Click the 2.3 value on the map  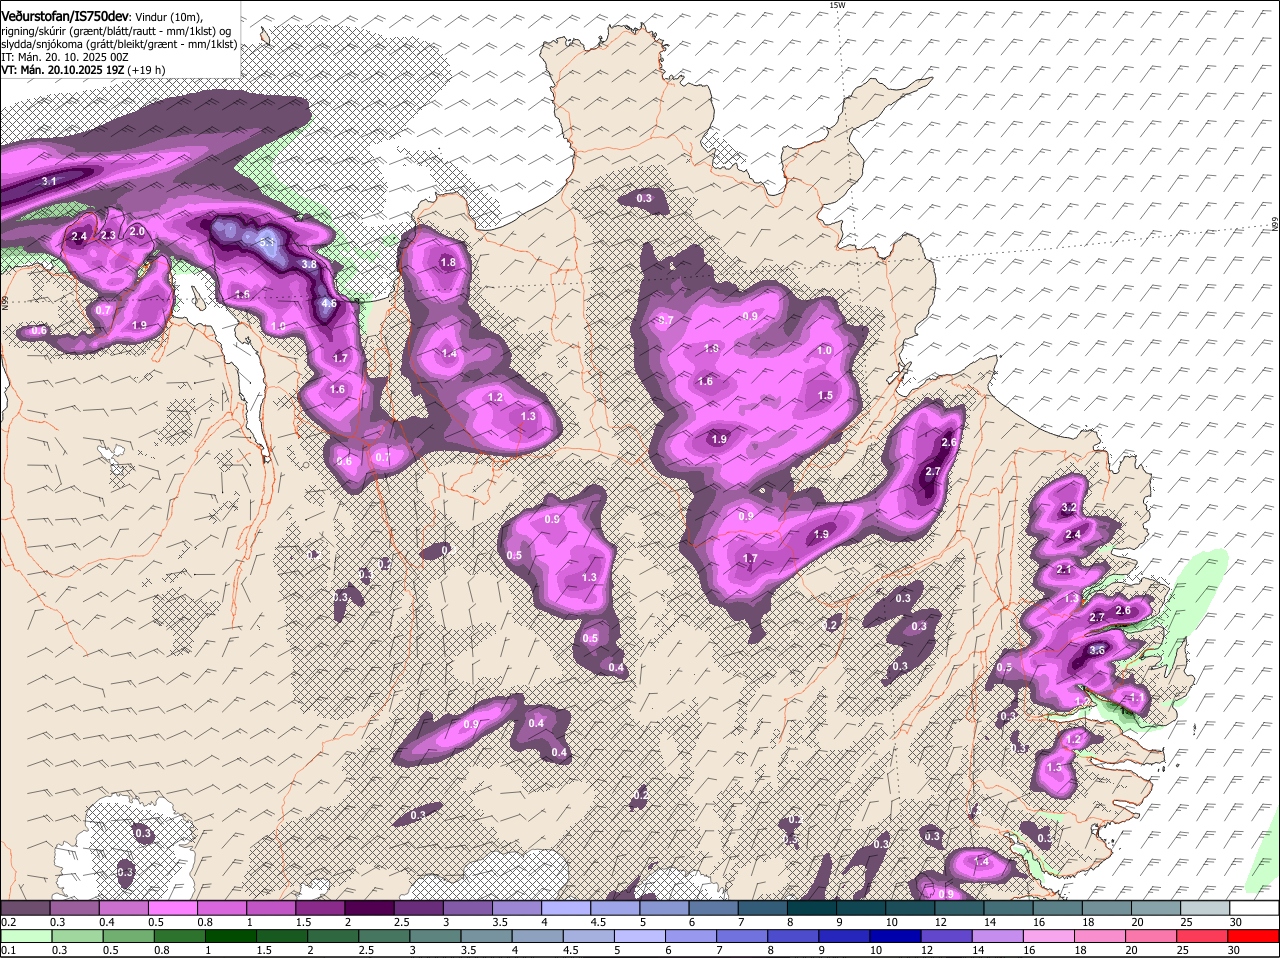click(108, 235)
